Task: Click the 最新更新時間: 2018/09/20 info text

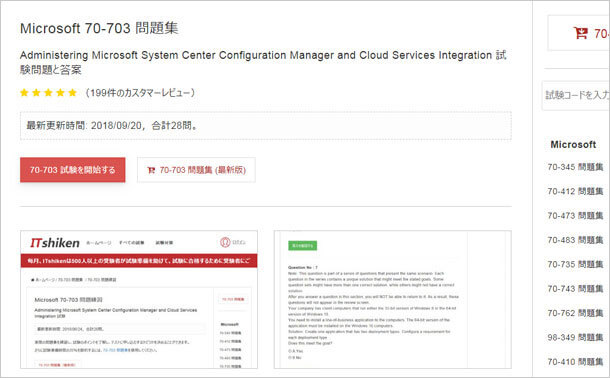Action: [x=113, y=126]
